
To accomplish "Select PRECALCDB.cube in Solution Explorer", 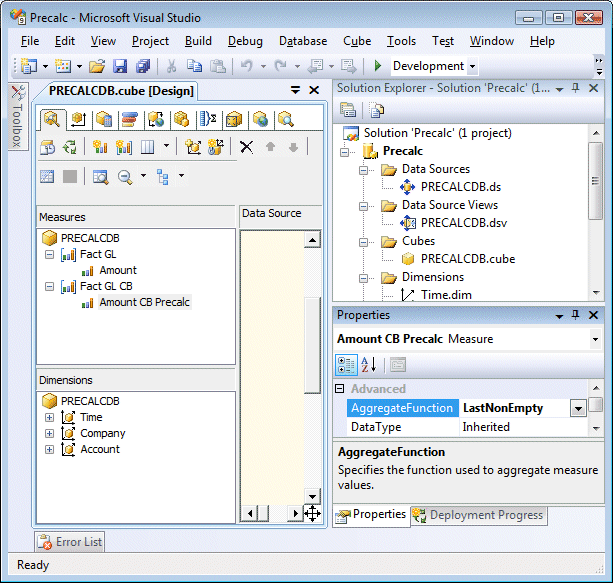I will click(468, 259).
